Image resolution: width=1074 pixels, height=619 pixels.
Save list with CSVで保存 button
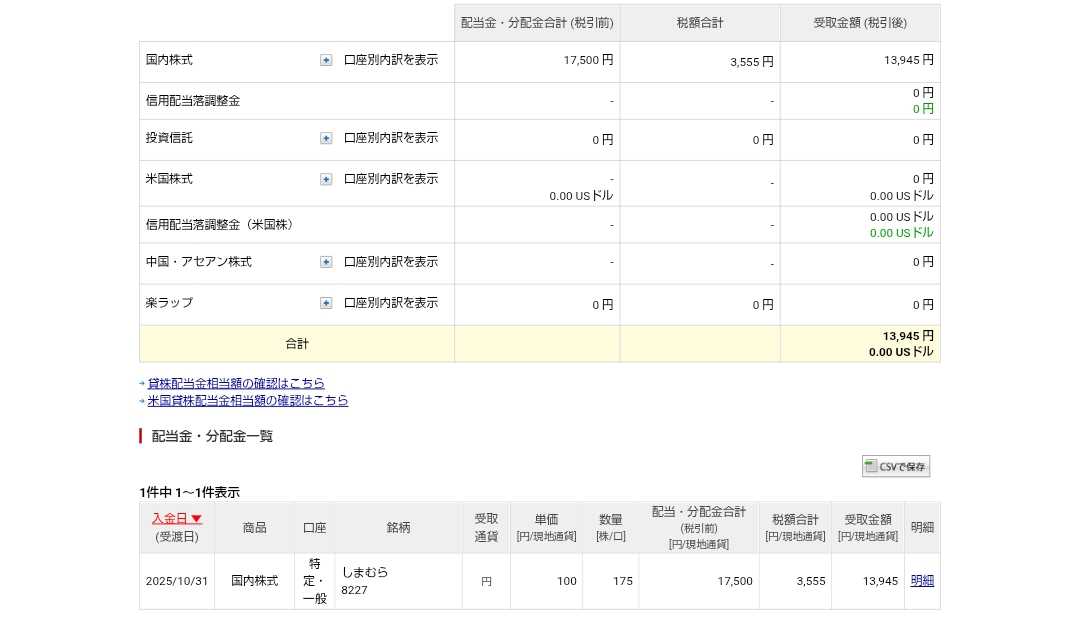click(895, 466)
